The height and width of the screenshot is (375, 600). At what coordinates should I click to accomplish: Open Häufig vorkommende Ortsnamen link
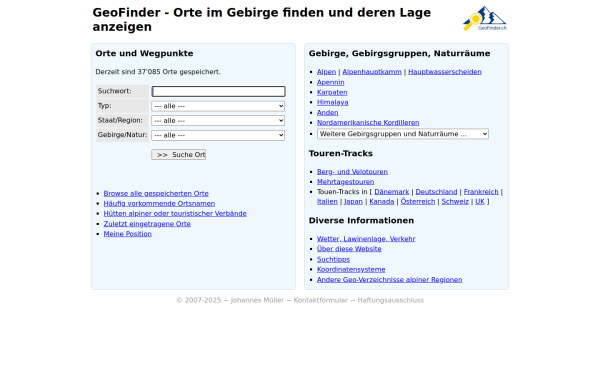(159, 204)
